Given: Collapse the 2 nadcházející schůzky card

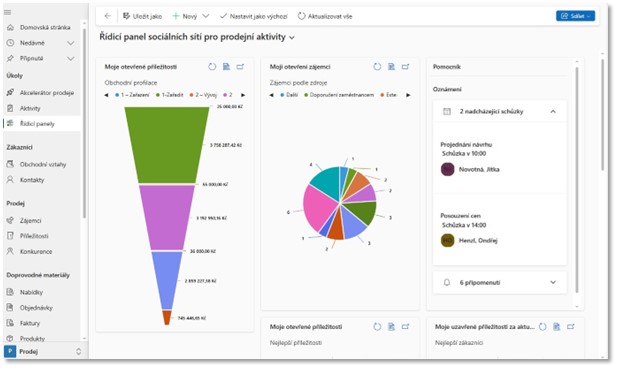Looking at the screenshot, I should 553,111.
